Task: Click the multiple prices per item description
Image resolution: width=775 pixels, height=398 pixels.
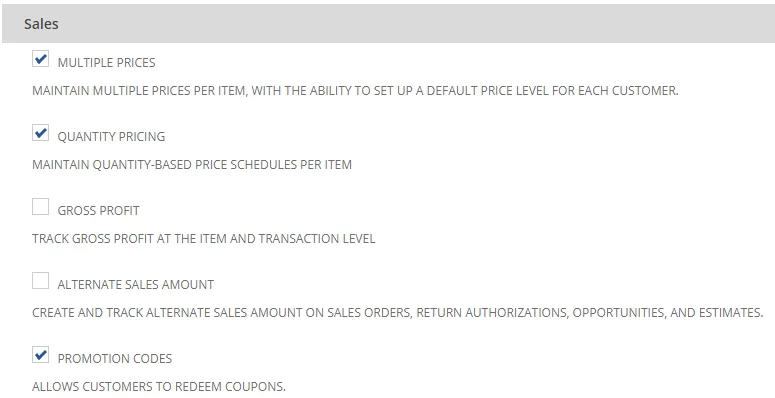Action: [x=355, y=91]
